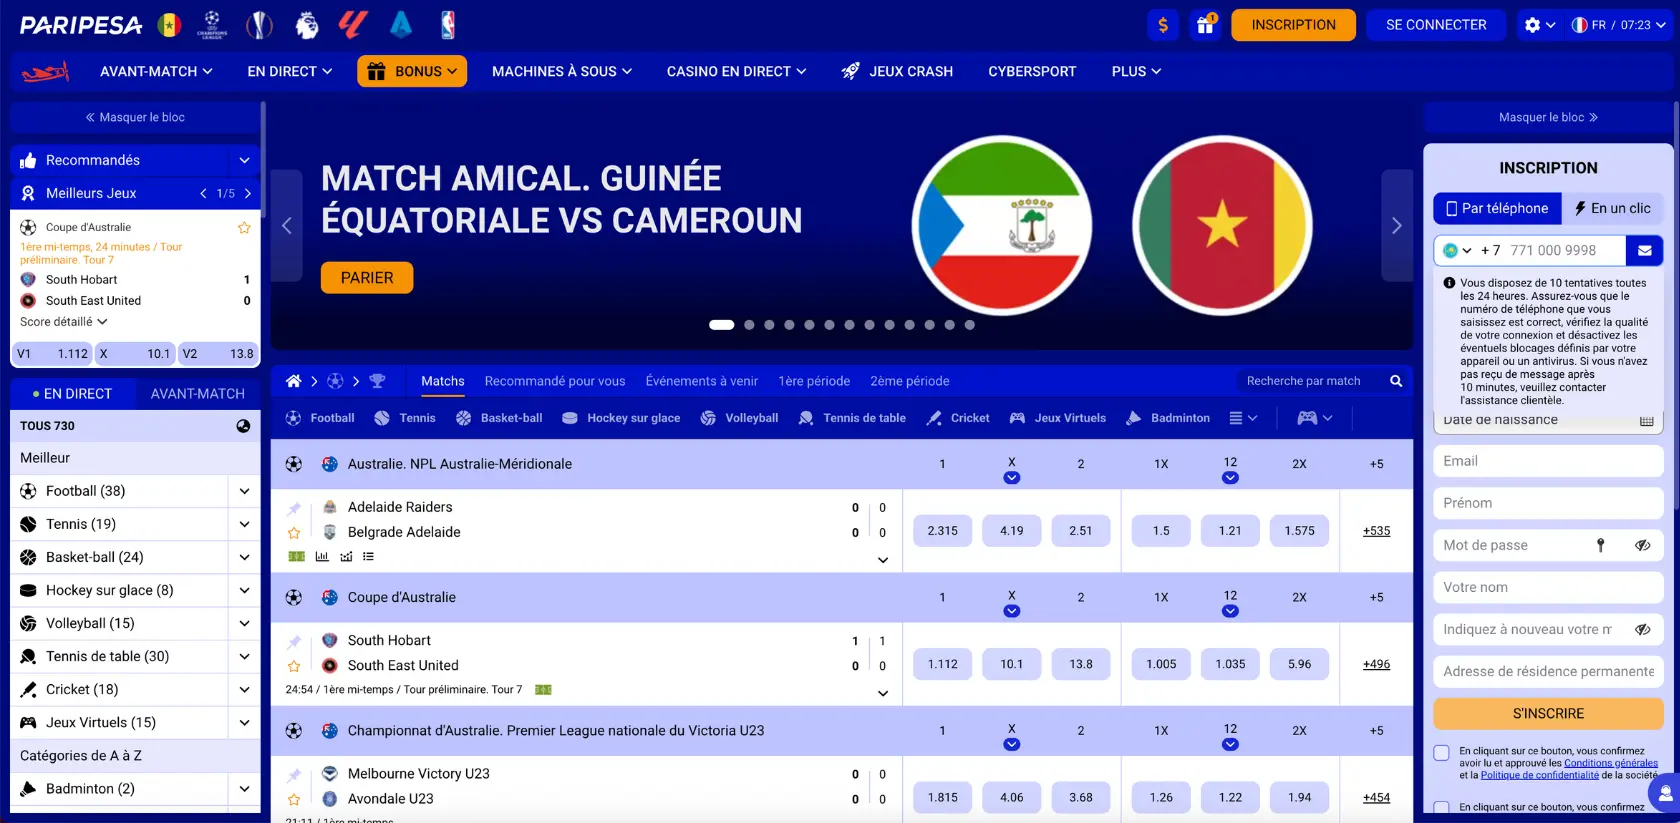Favorite Adelaide Raiders match with star

[294, 533]
